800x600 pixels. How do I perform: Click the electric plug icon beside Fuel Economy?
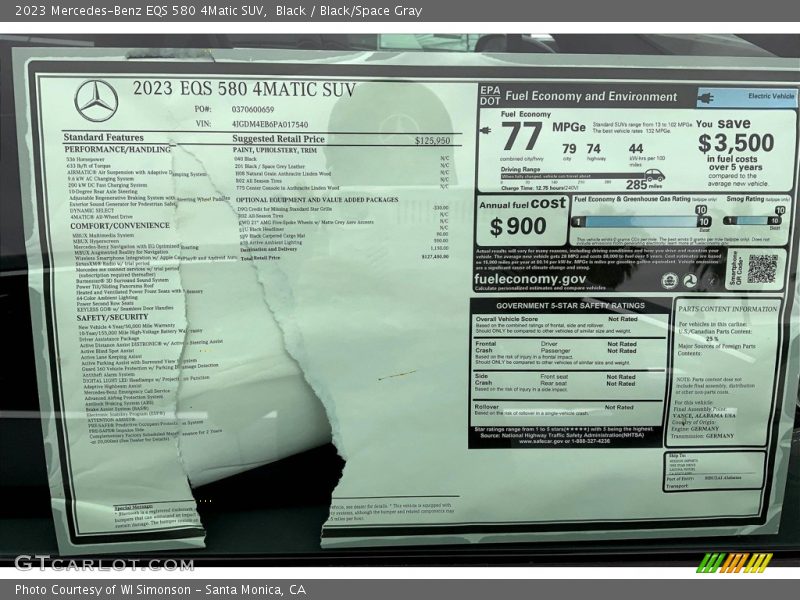coord(486,131)
